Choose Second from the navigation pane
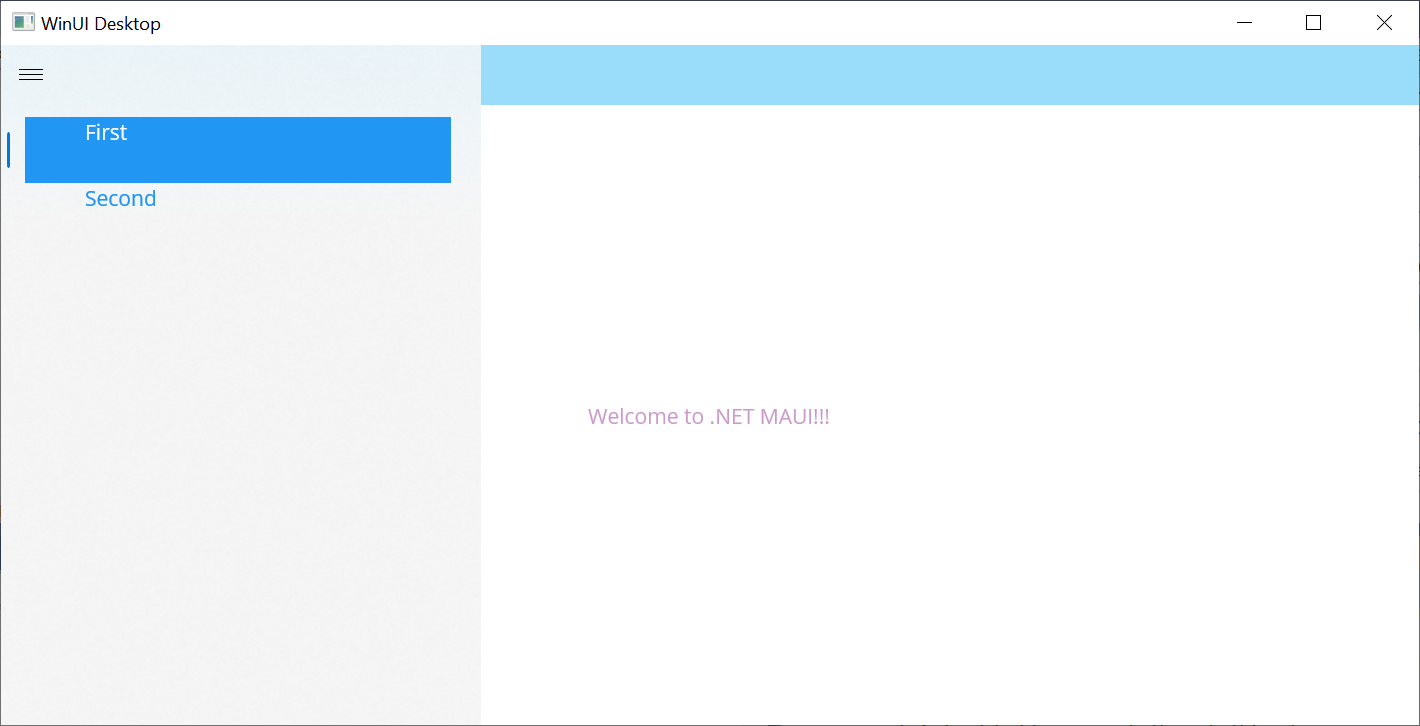 (120, 198)
